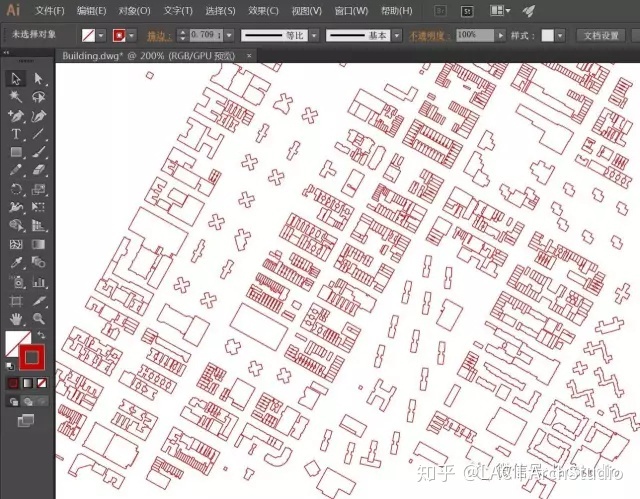Select the Line Segment tool
This screenshot has width=640, height=499.
pos(38,134)
